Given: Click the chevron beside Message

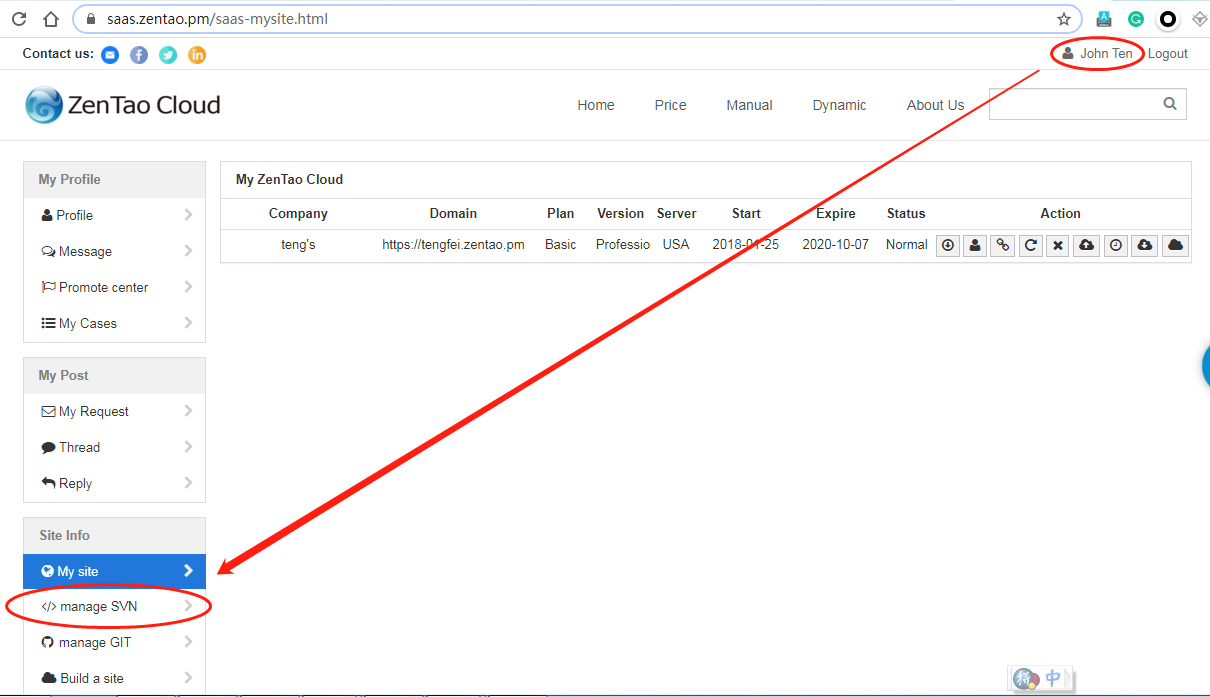Looking at the screenshot, I should 188,251.
